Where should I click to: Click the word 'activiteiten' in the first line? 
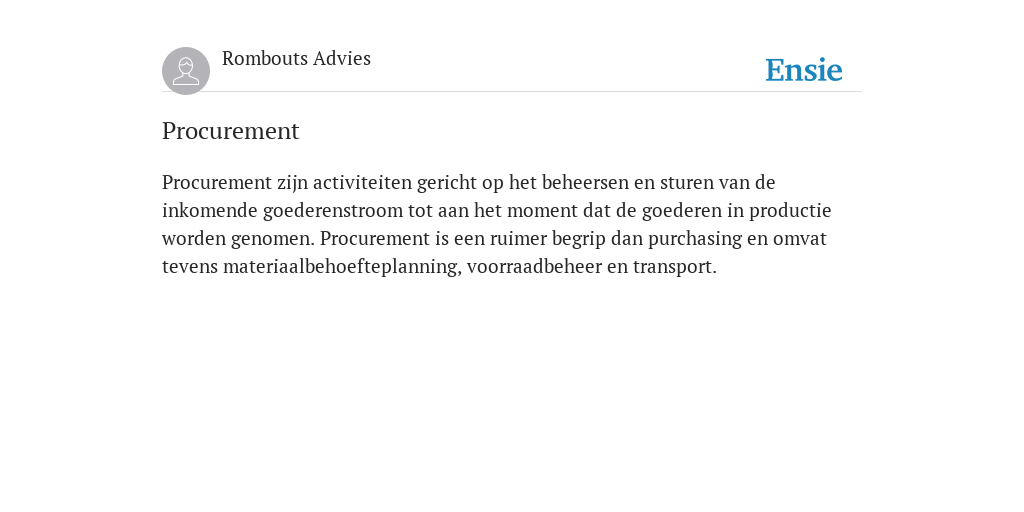(362, 182)
